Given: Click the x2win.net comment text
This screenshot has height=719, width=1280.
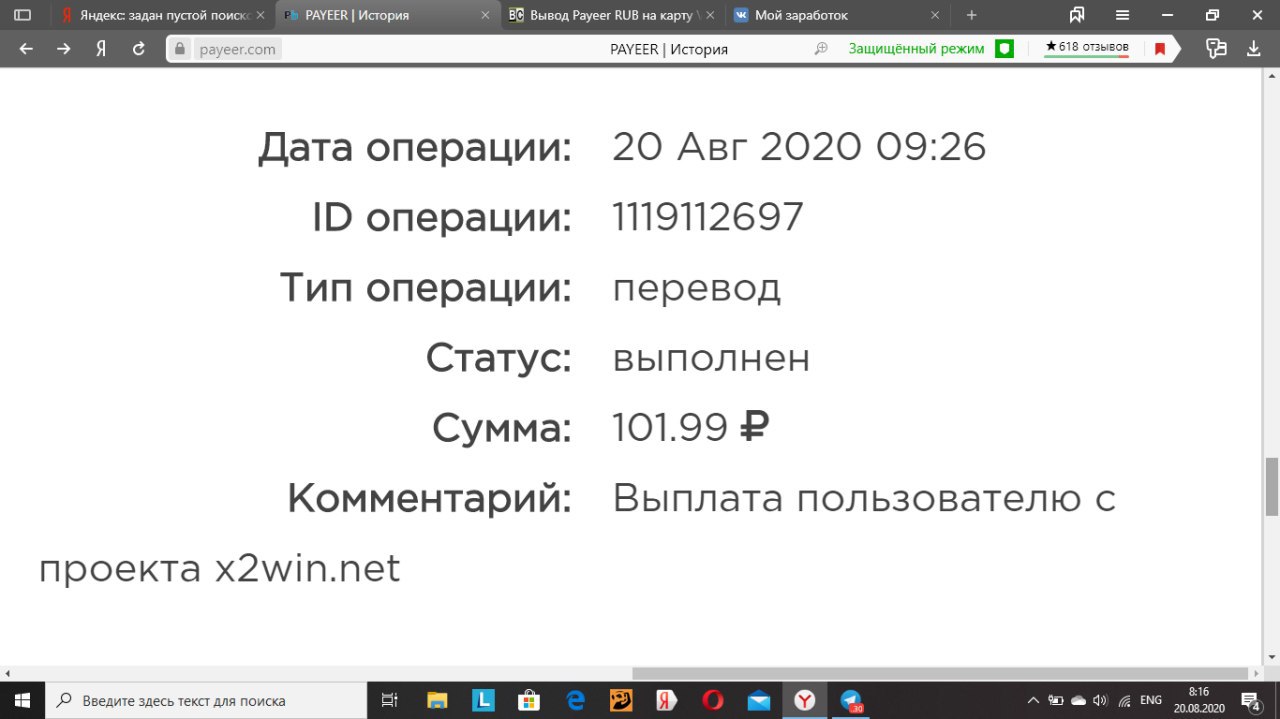Looking at the screenshot, I should (x=308, y=569).
